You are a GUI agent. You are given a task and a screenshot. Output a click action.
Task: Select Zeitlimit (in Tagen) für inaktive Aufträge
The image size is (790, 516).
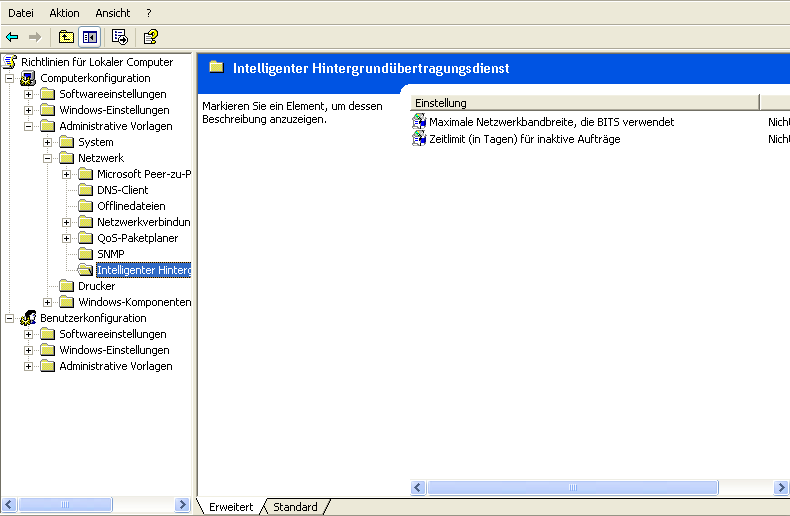click(524, 139)
